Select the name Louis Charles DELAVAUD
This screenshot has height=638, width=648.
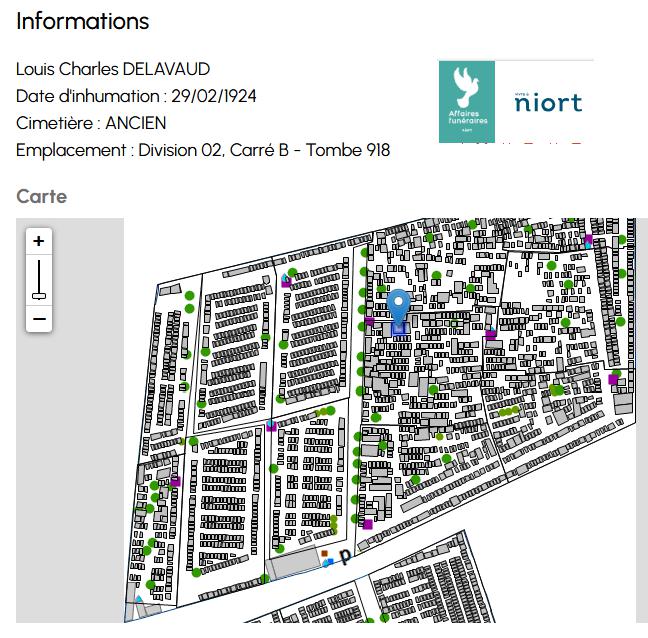pyautogui.click(x=113, y=69)
